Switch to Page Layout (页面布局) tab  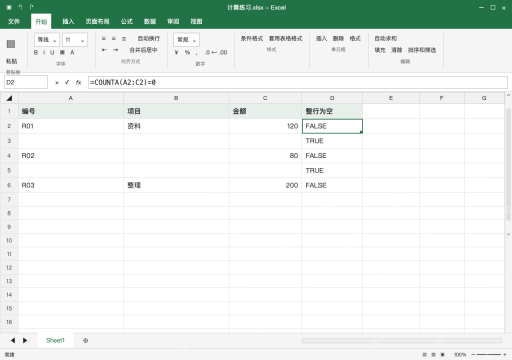pyautogui.click(x=97, y=21)
